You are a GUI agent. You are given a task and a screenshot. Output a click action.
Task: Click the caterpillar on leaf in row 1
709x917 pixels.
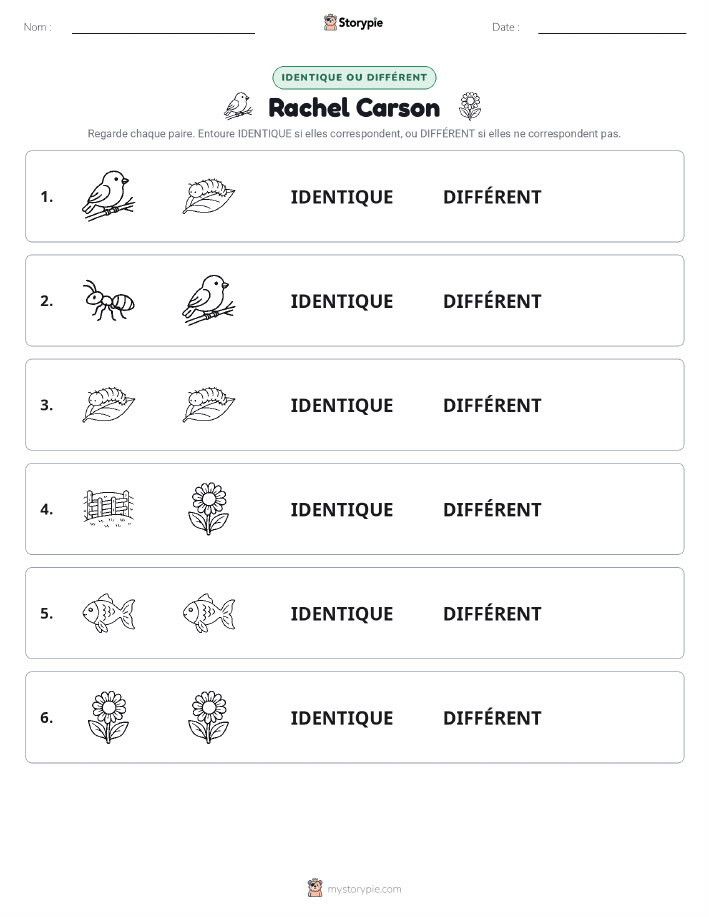pos(209,196)
